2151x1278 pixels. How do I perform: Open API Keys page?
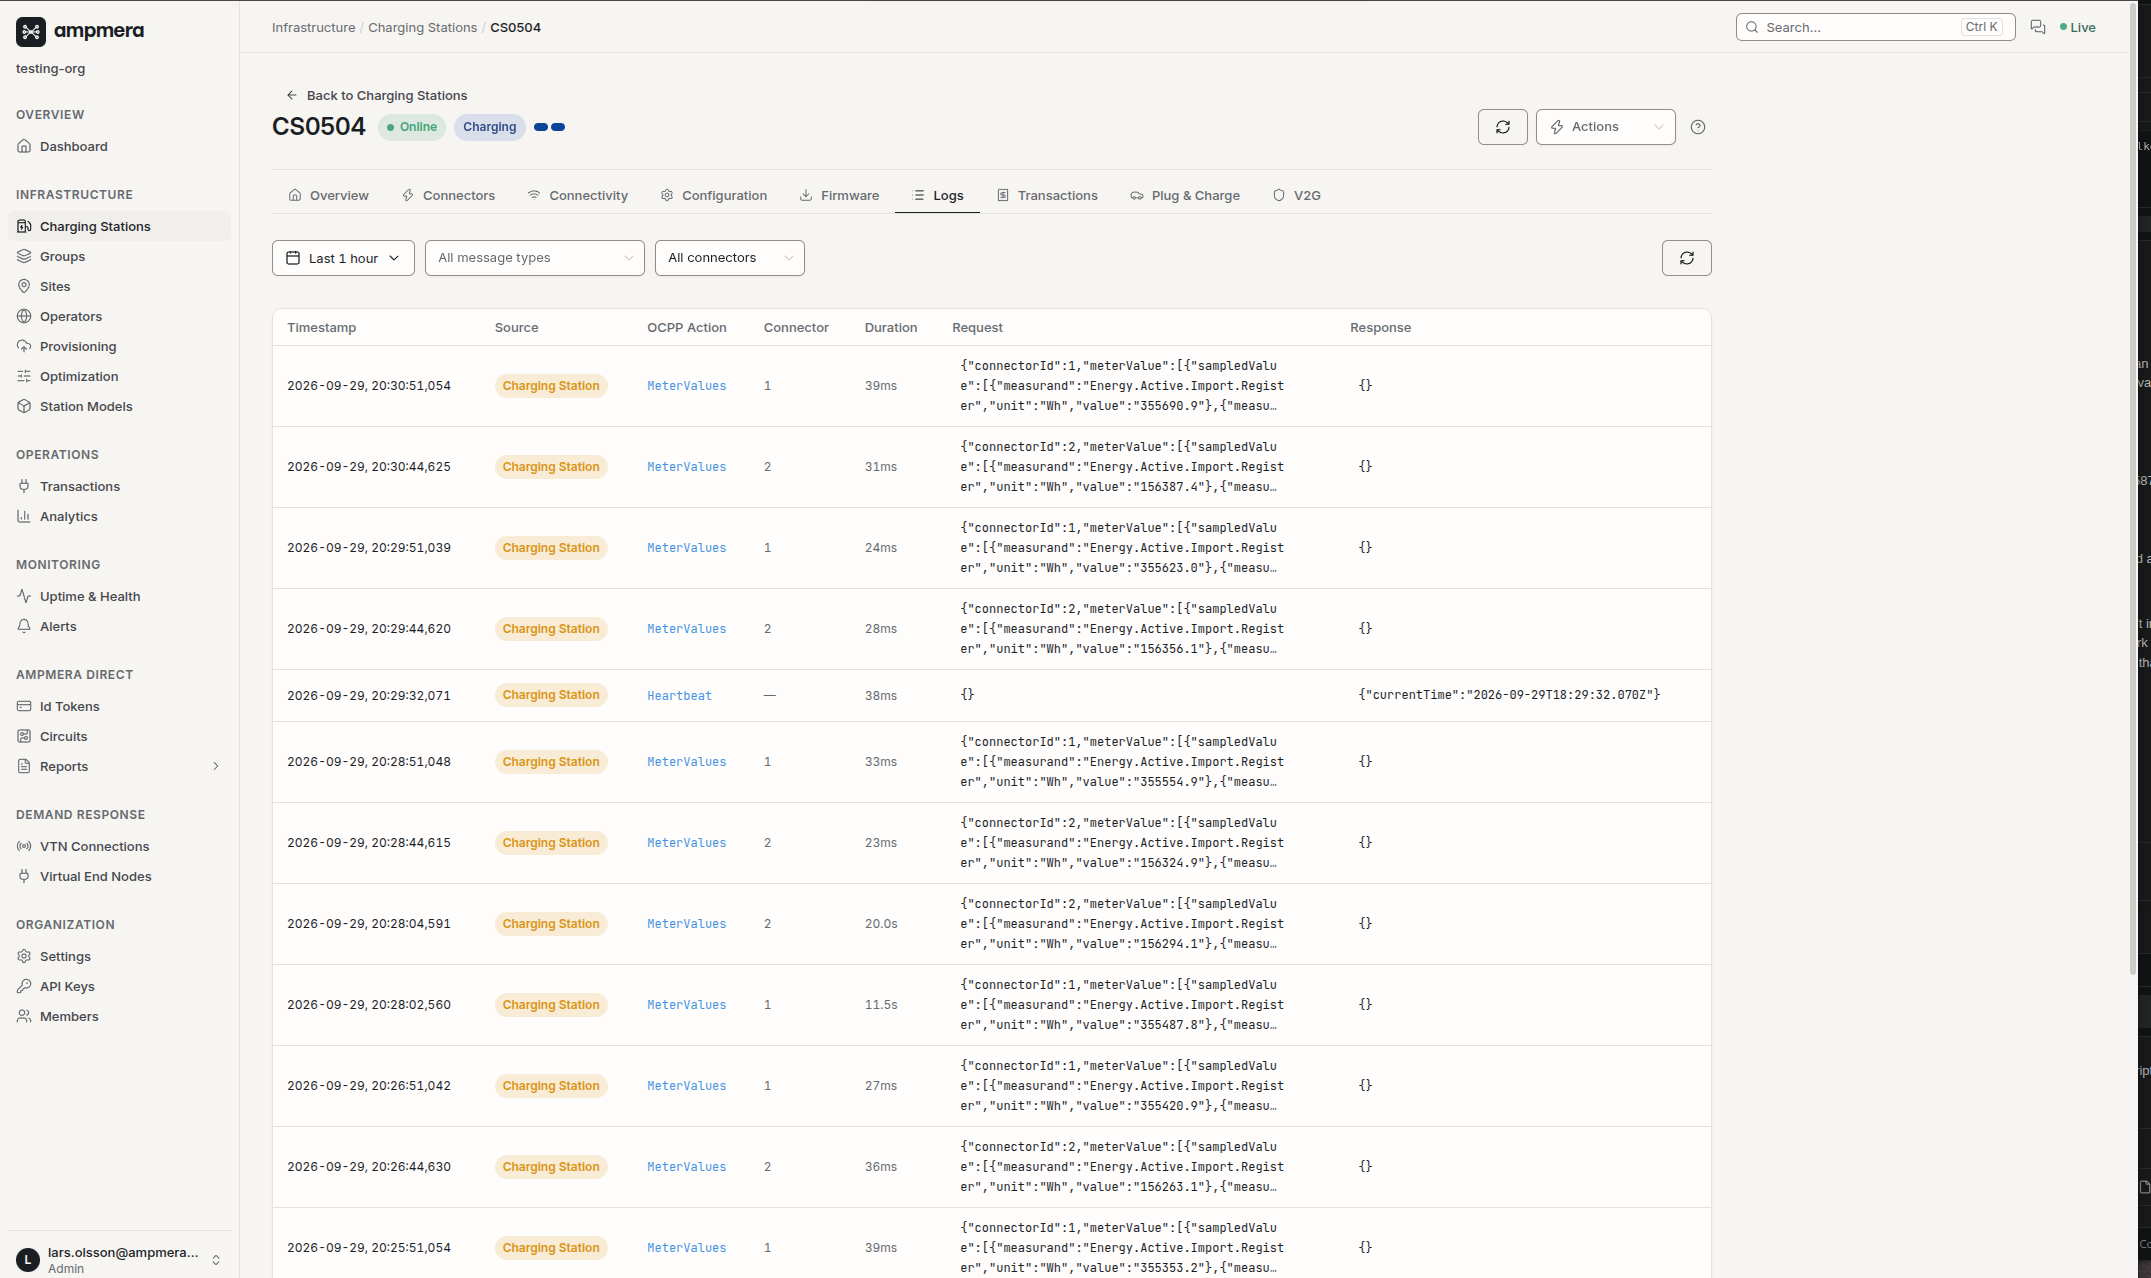coord(119,986)
